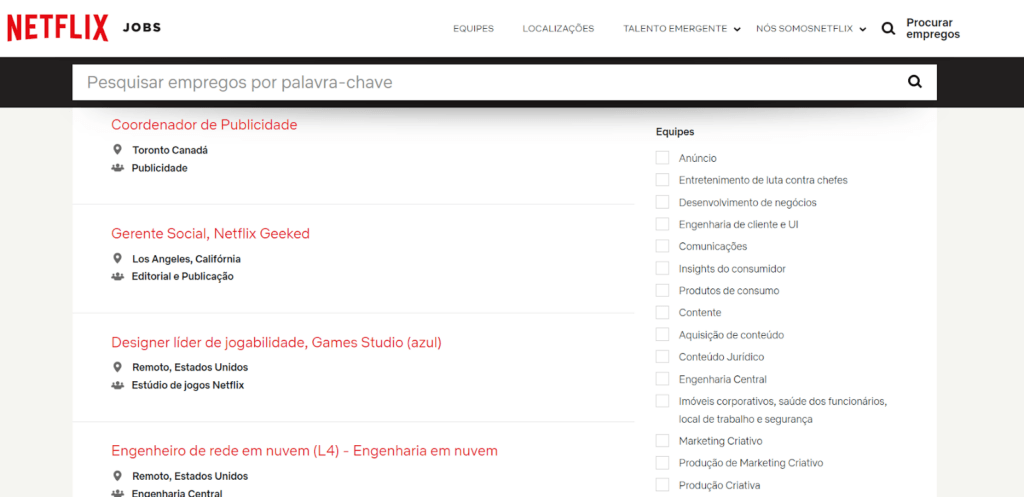Click the Toronto Canadá location text
This screenshot has height=497, width=1024.
click(x=170, y=150)
